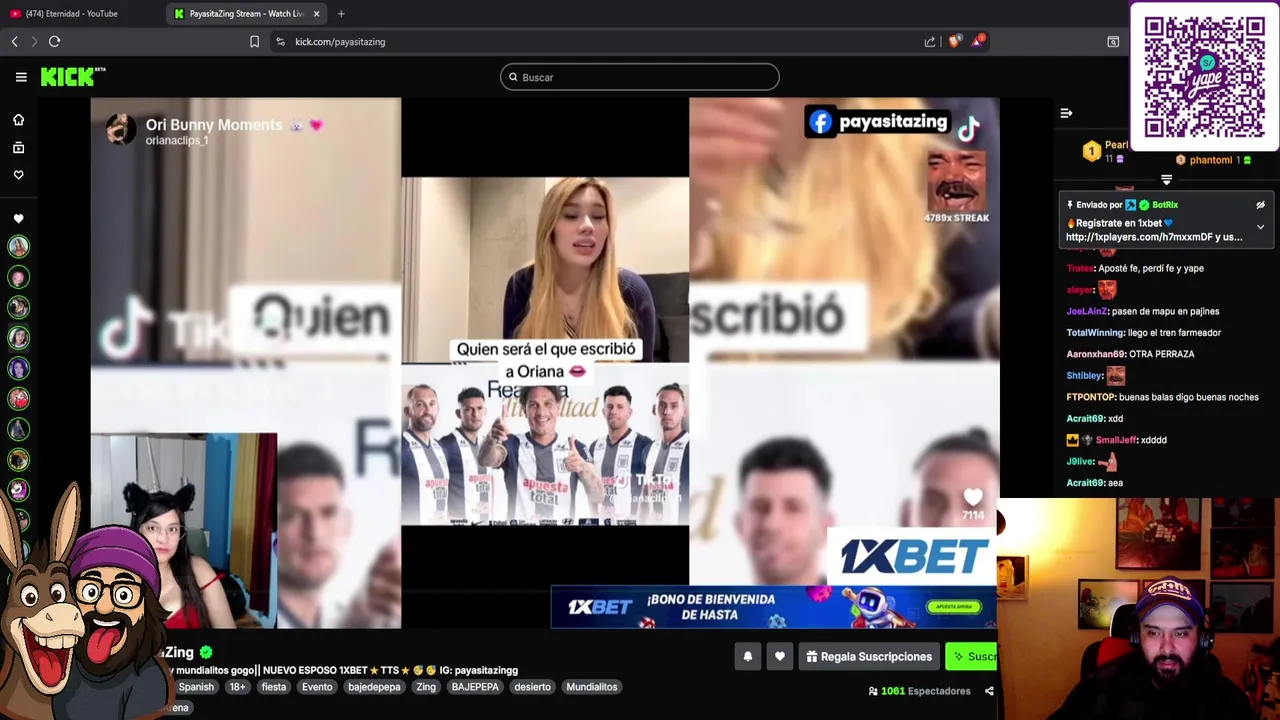Screen dimensions: 1280x720
Task: Follow channel with heart button
Action: tap(780, 657)
